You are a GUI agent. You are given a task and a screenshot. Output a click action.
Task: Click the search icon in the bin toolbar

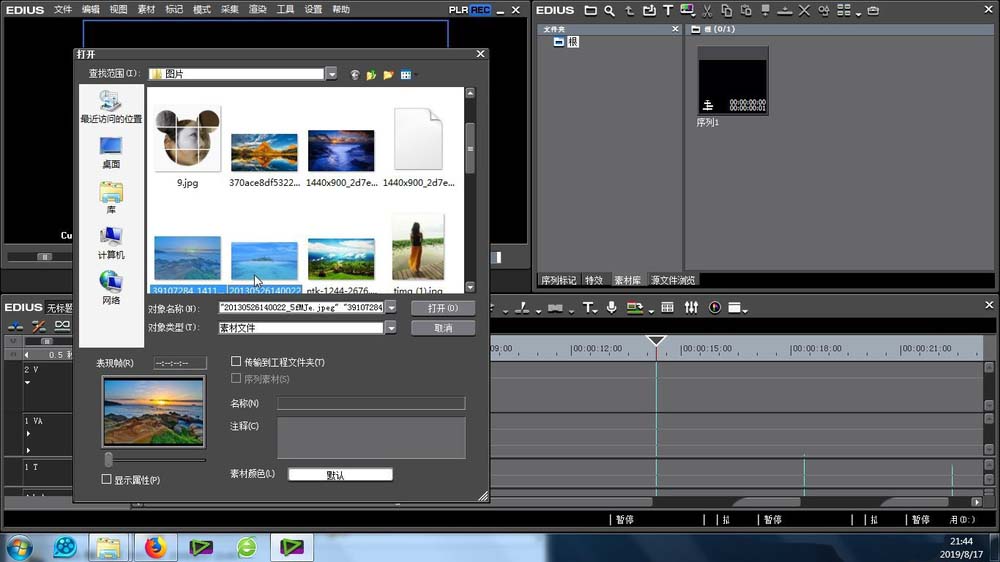point(609,11)
